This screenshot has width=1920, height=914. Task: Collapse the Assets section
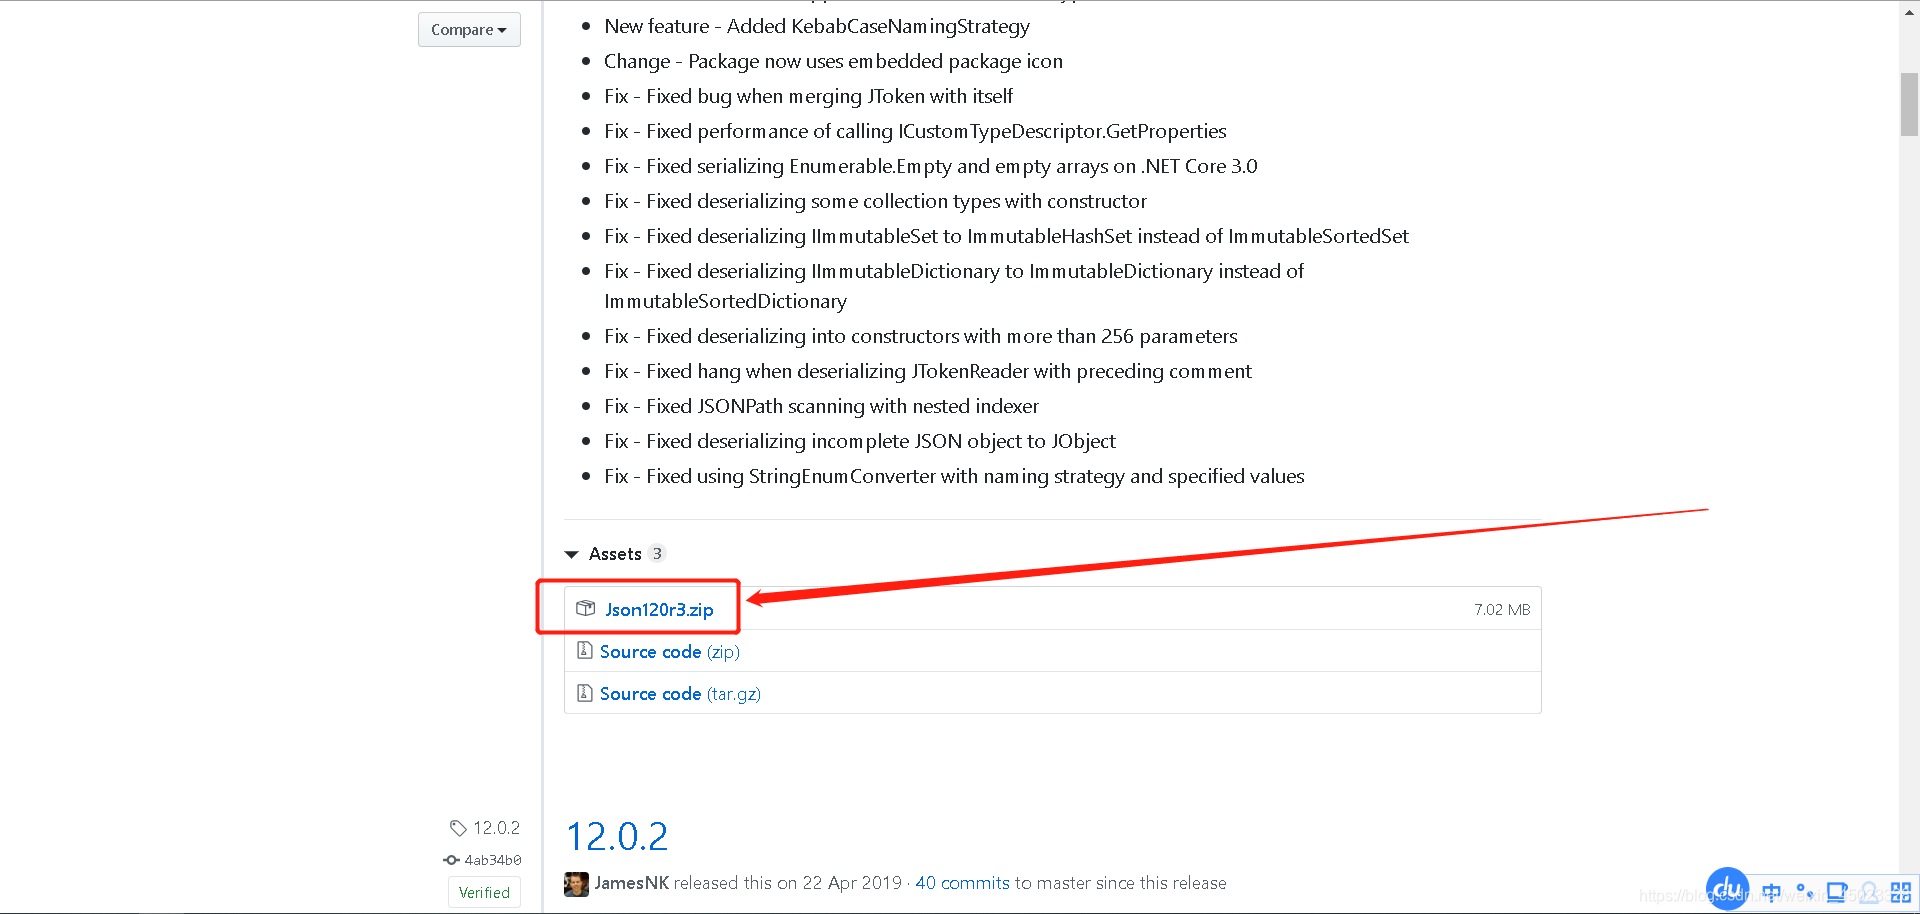571,553
